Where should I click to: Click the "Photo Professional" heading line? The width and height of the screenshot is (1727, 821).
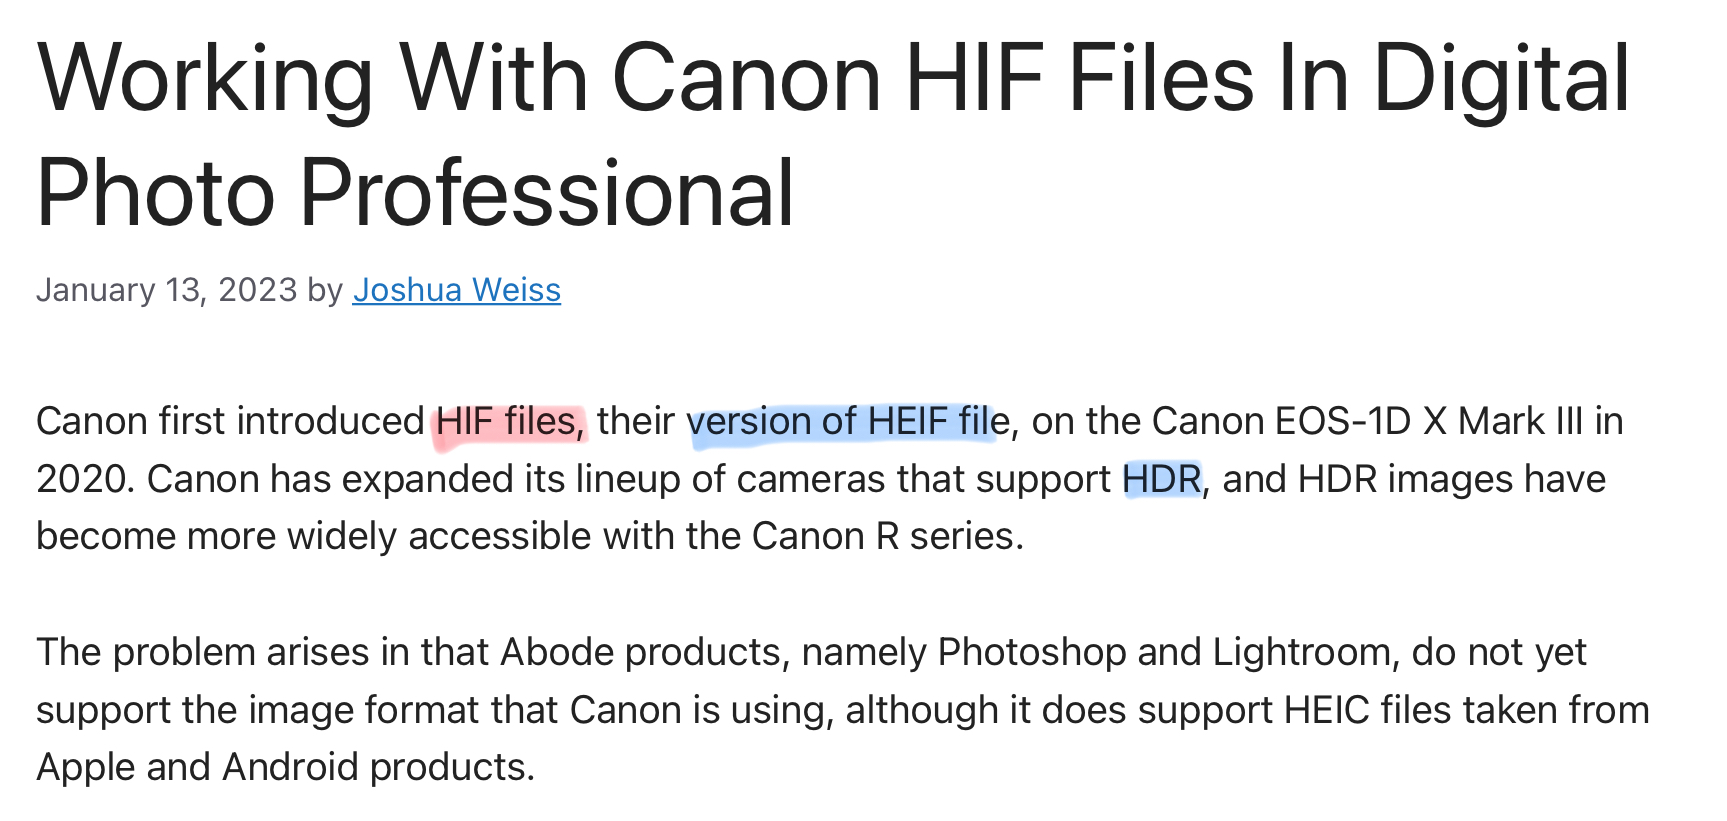[415, 193]
